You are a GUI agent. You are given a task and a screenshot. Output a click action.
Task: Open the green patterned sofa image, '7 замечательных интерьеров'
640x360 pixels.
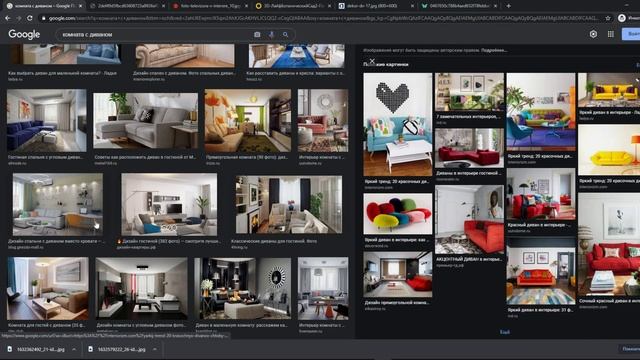click(x=469, y=92)
